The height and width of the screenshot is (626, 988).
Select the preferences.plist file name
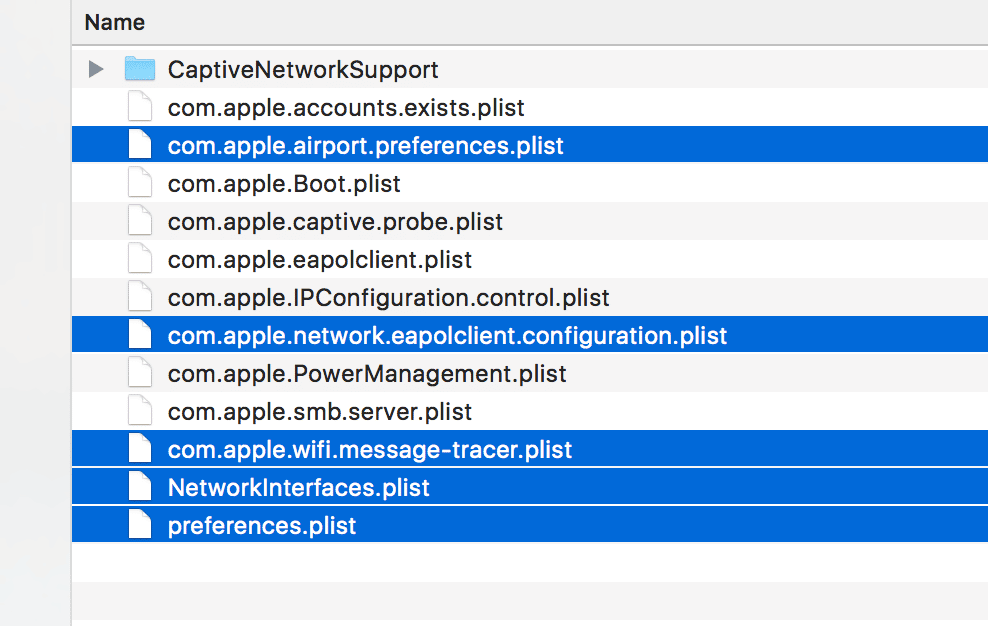262,526
